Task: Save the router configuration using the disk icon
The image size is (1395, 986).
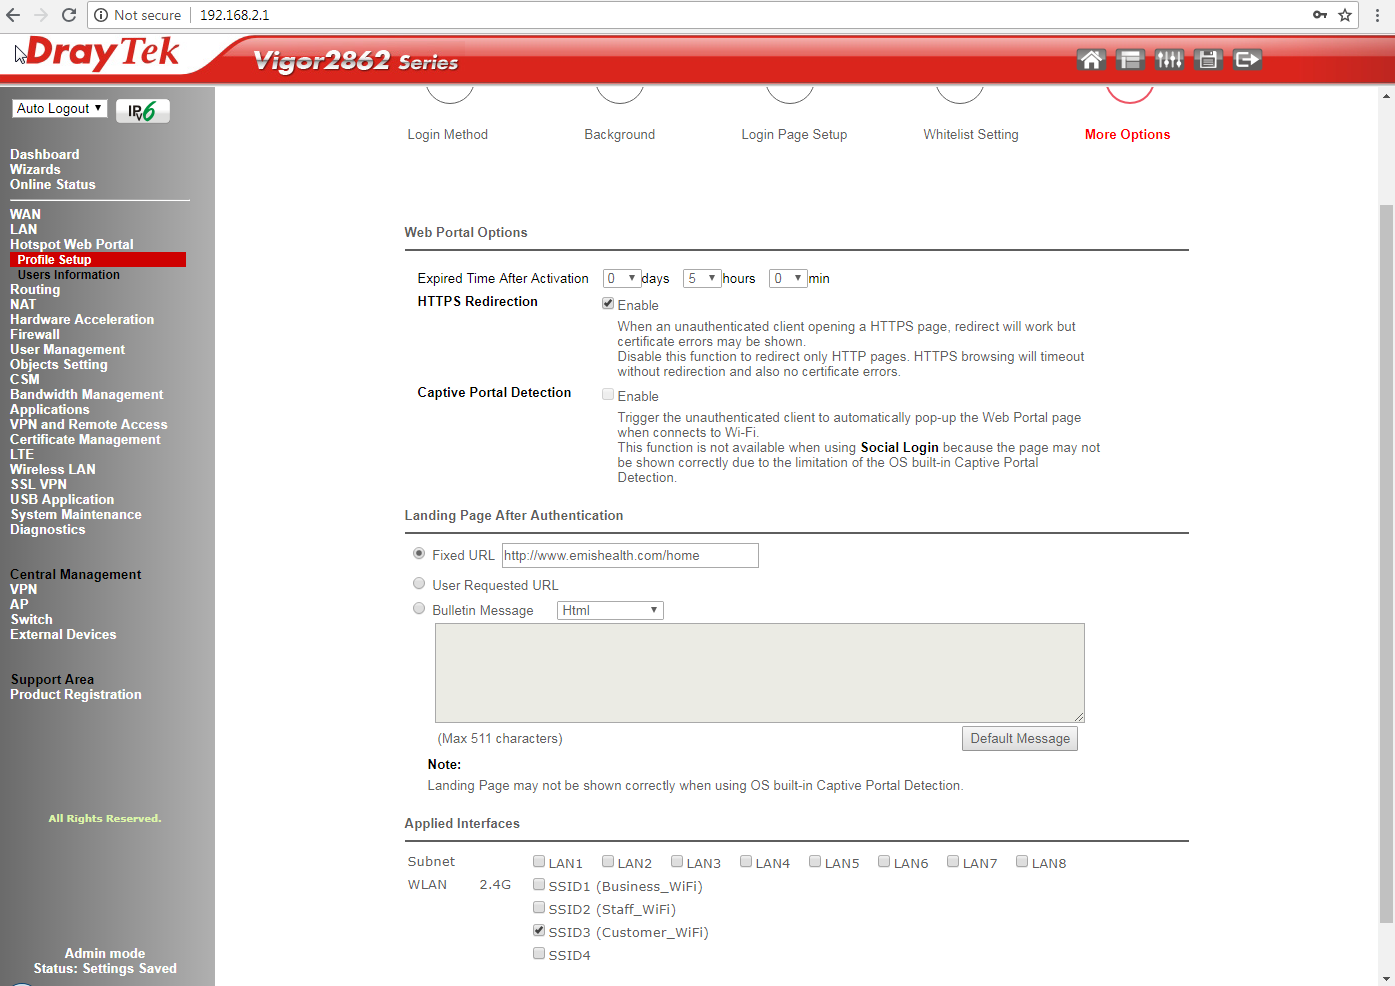Action: click(1207, 59)
